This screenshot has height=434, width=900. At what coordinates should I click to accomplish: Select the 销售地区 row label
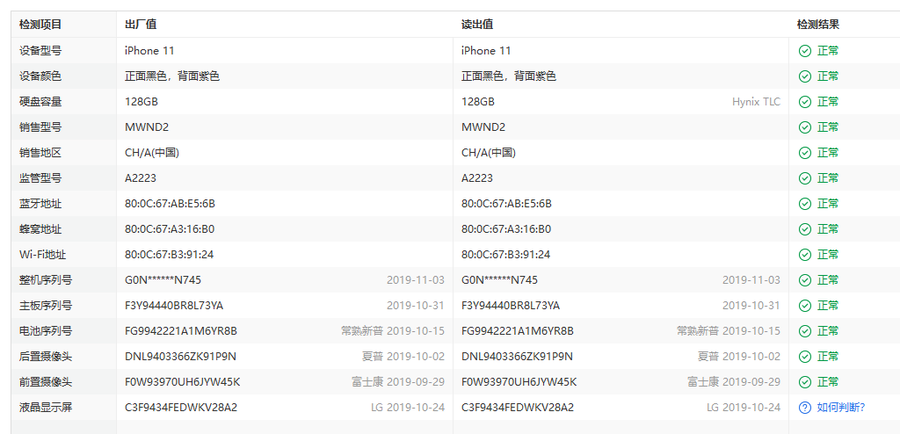[40, 153]
